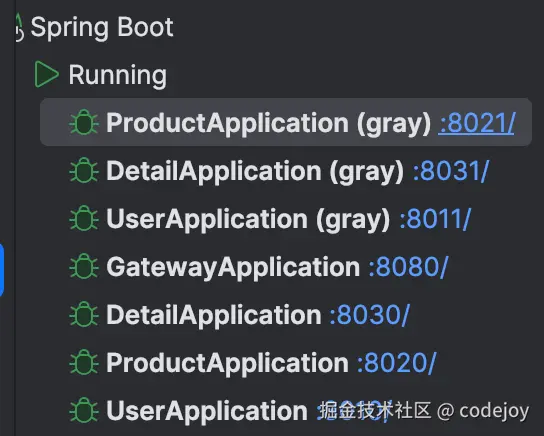The image size is (544, 436).
Task: Click bug icon beside DetailApplication :8030
Action: [84, 314]
